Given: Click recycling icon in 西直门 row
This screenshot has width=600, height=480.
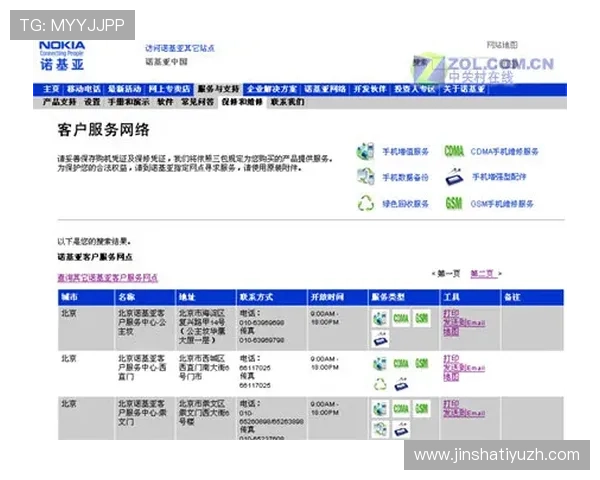Looking at the screenshot, I should tap(380, 384).
